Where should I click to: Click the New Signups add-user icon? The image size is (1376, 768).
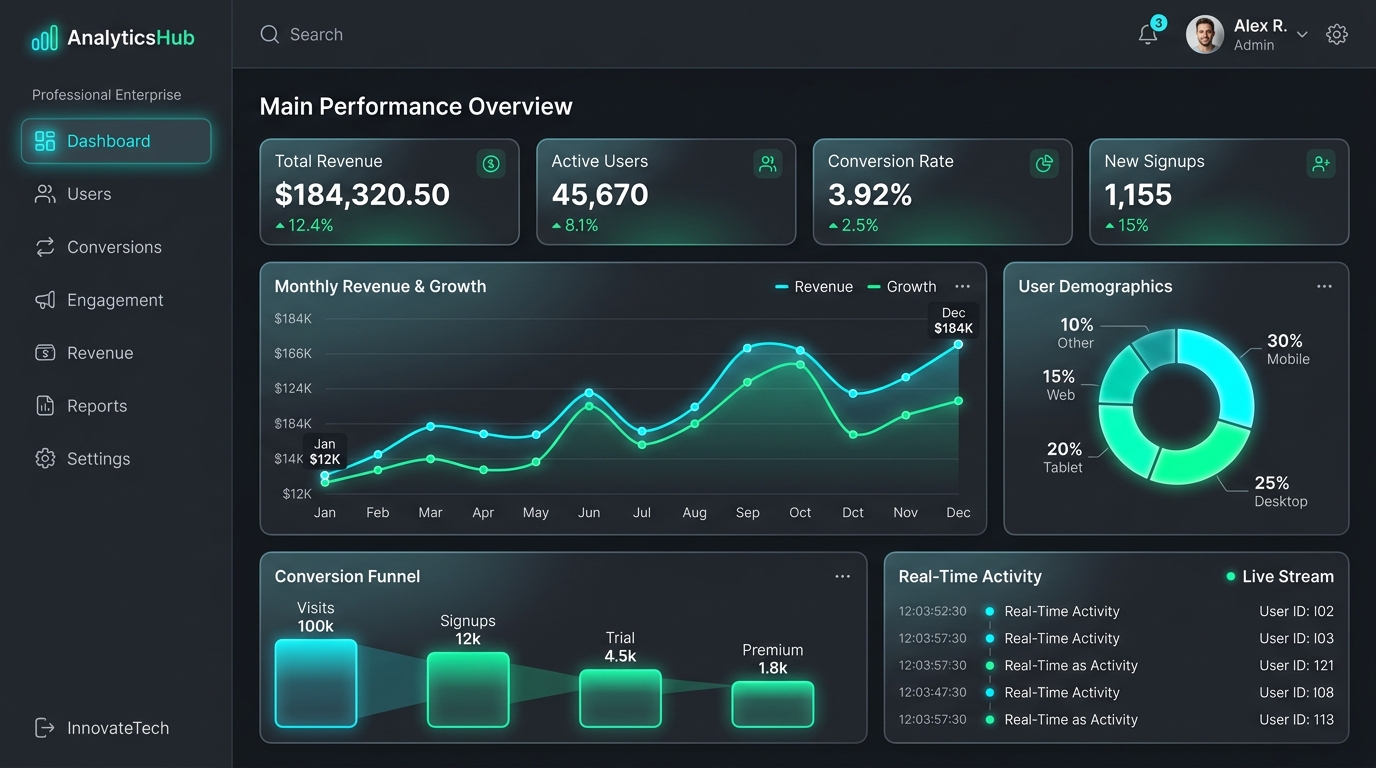click(1321, 164)
